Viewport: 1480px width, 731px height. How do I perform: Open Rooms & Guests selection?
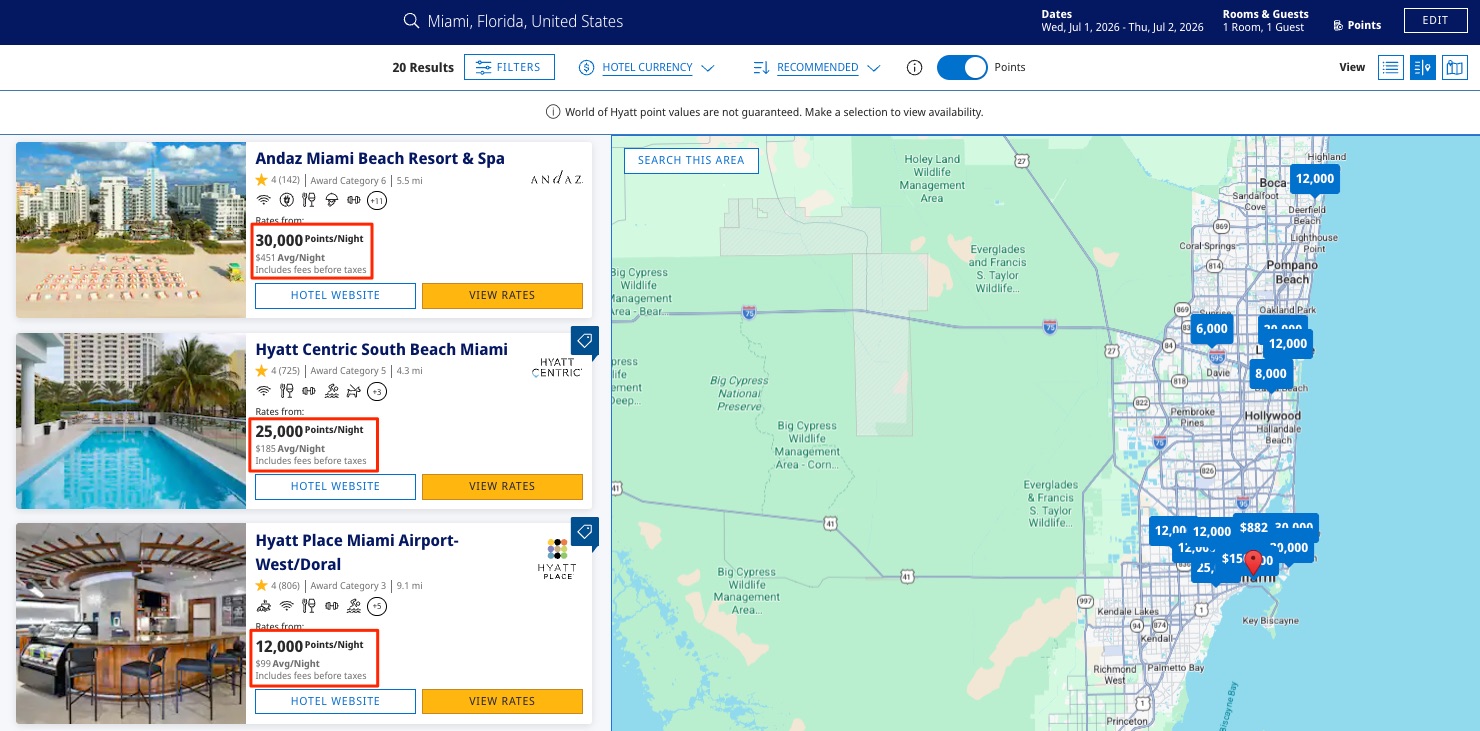pos(1265,21)
